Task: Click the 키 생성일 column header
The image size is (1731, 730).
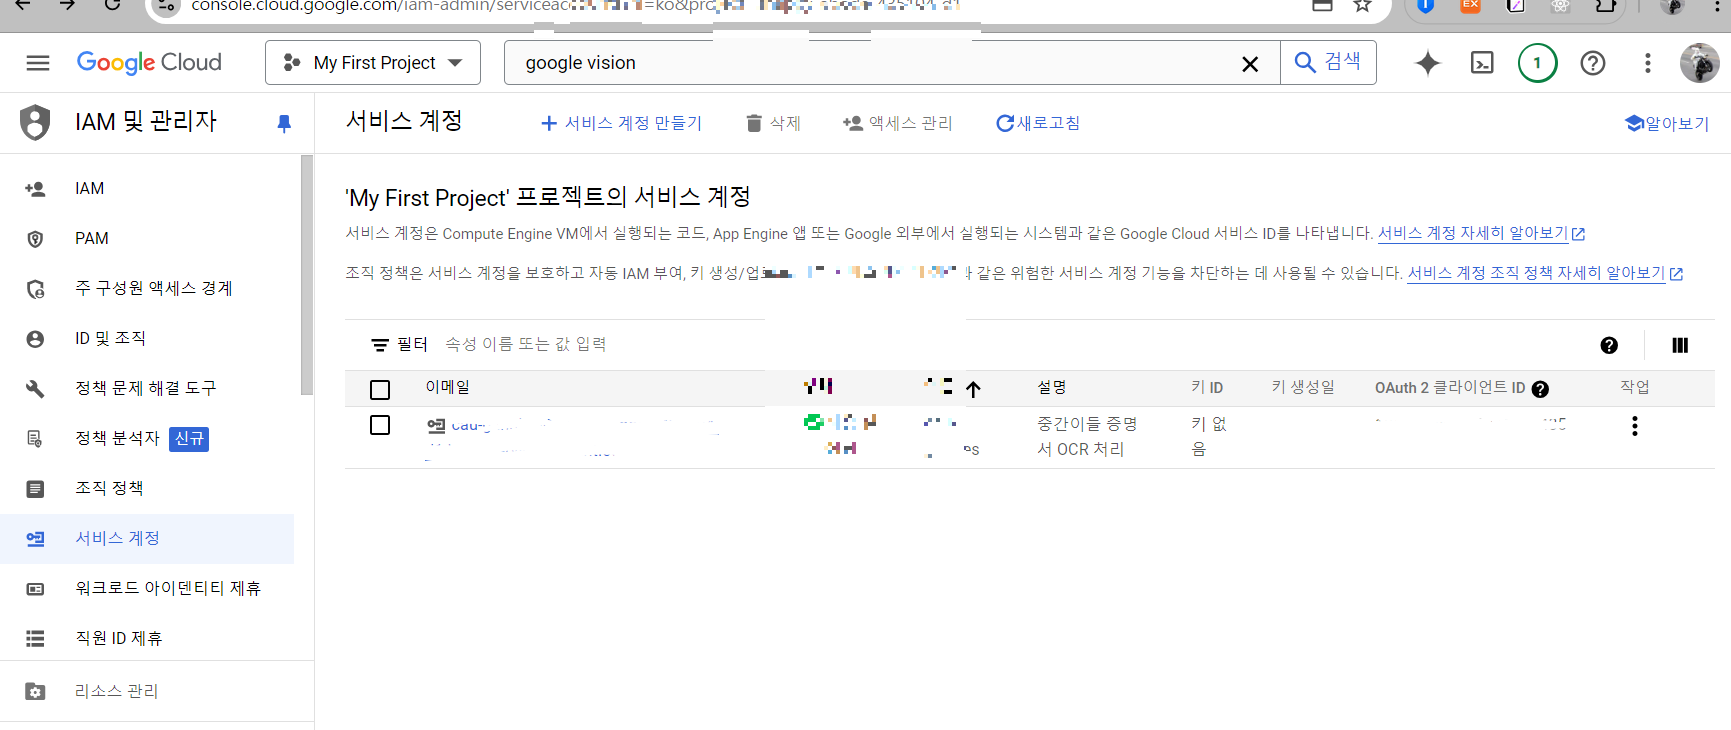Action: click(x=1303, y=387)
